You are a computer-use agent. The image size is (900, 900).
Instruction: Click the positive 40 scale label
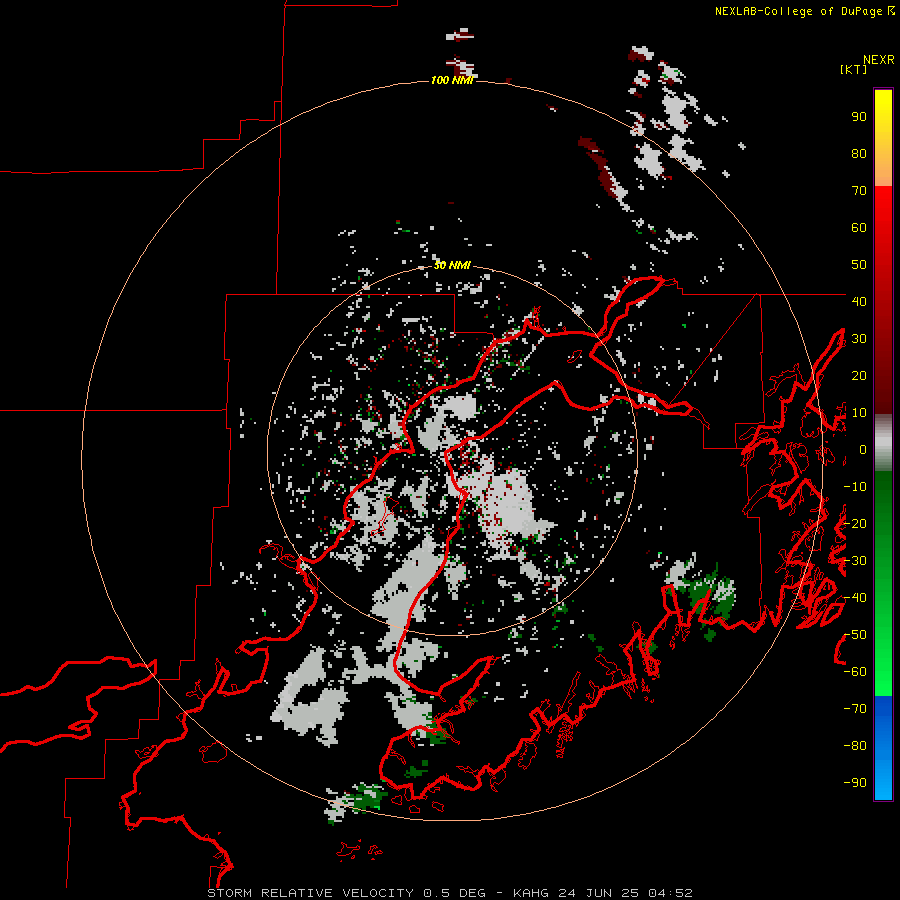click(859, 301)
